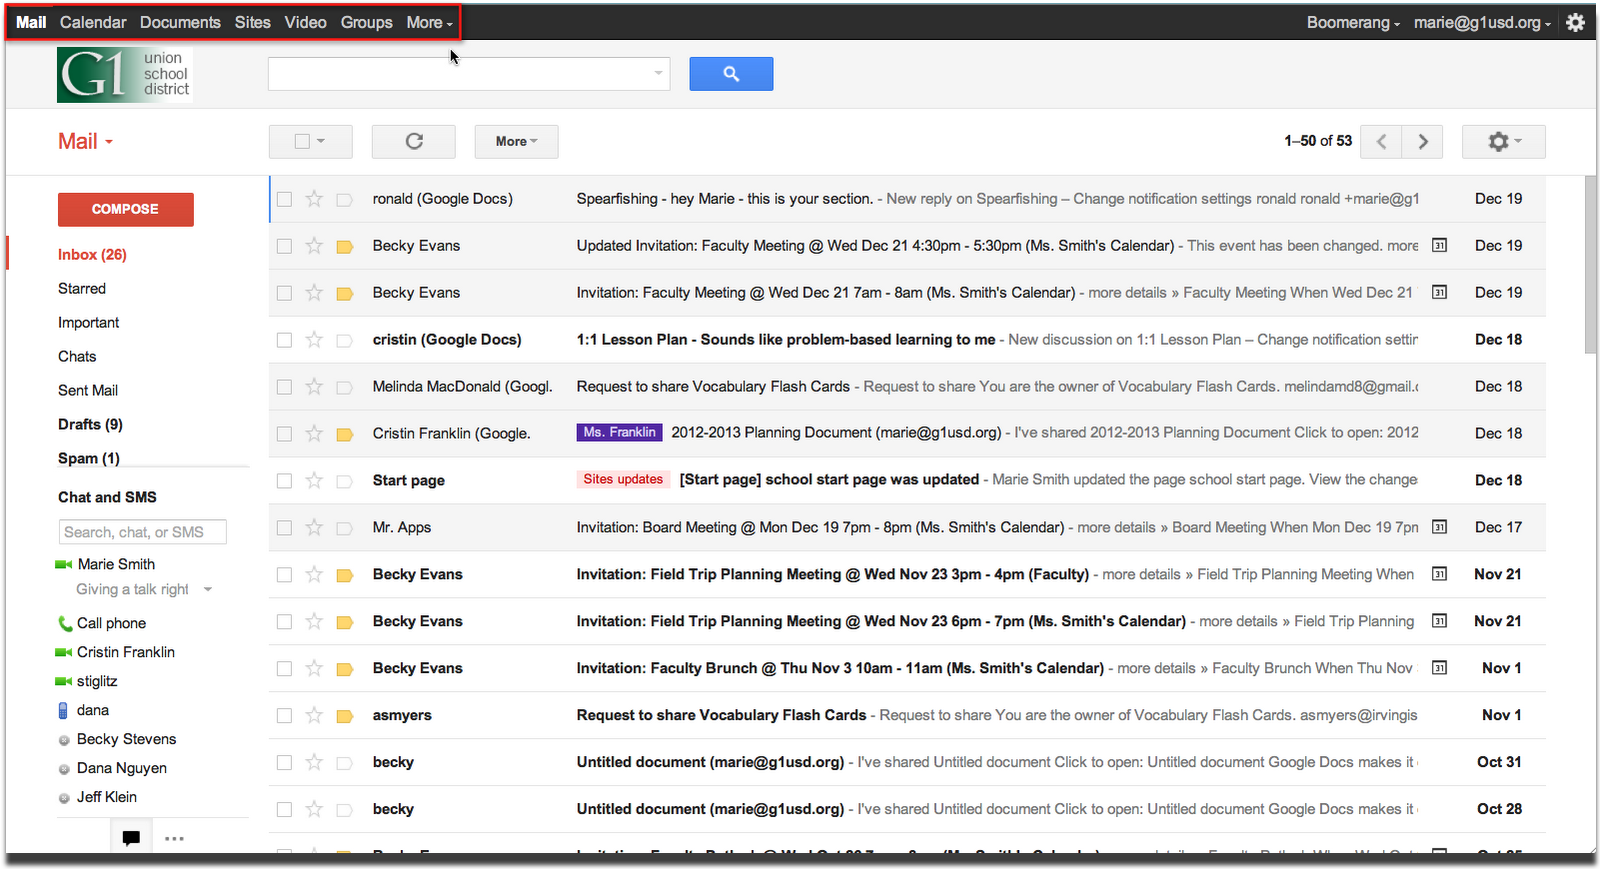Click the blue search magnifier button
The width and height of the screenshot is (1600, 869).
731,74
